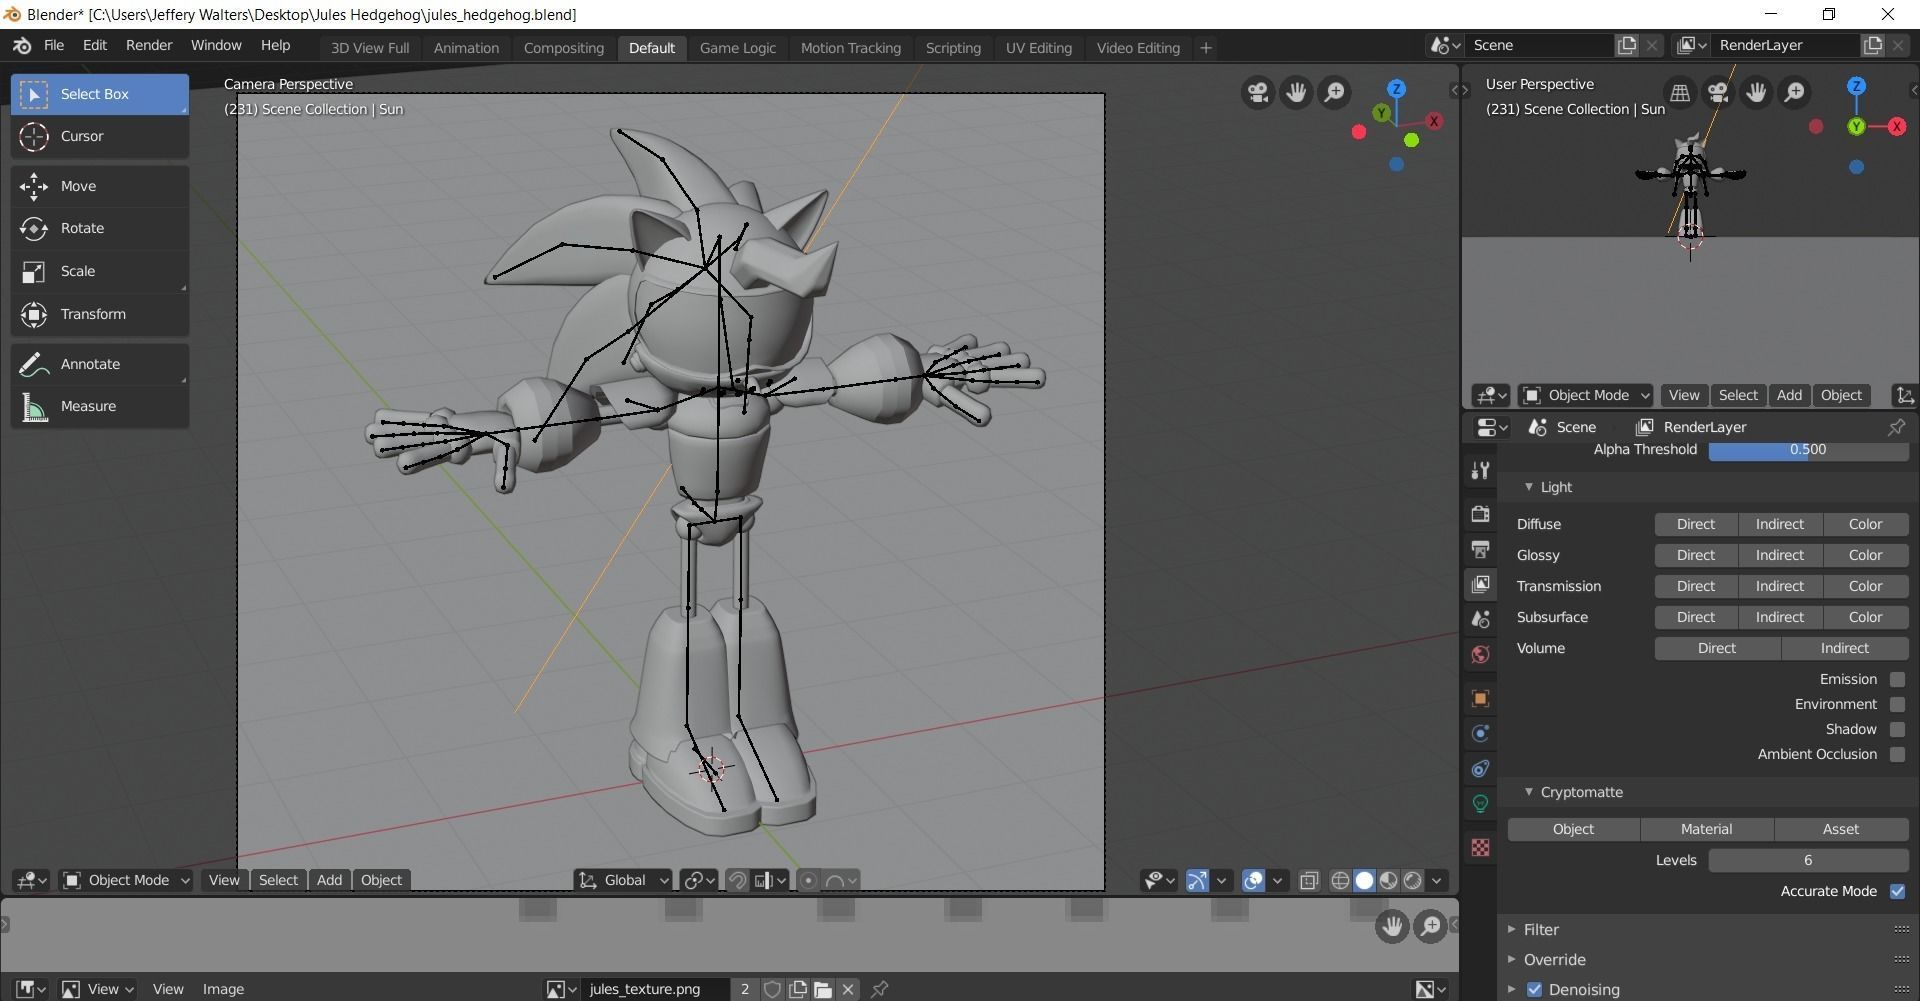This screenshot has width=1920, height=1001.
Task: Switch to the Scripting workspace tab
Action: pyautogui.click(x=953, y=48)
